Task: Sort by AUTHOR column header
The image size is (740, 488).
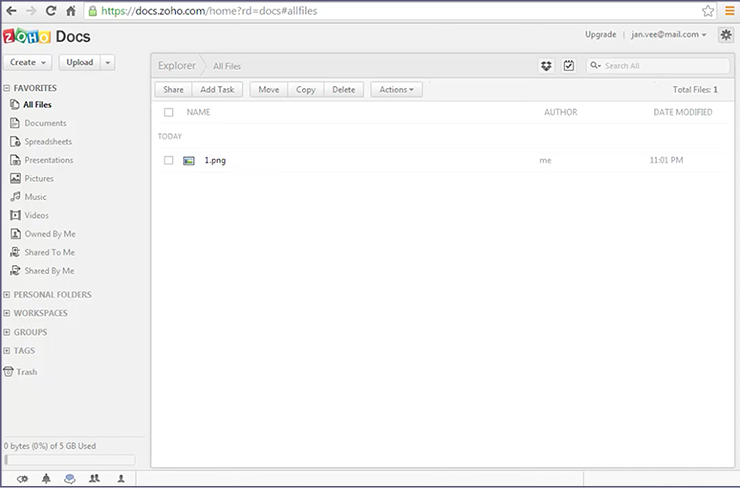Action: click(561, 112)
